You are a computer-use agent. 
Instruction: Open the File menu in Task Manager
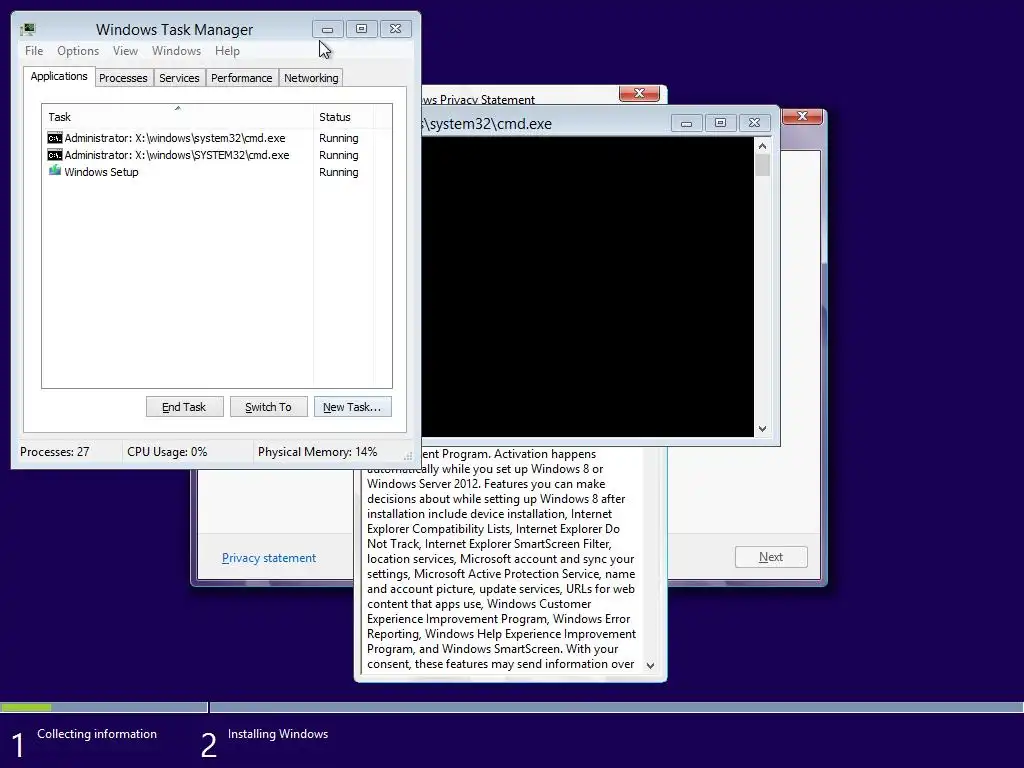coord(34,51)
